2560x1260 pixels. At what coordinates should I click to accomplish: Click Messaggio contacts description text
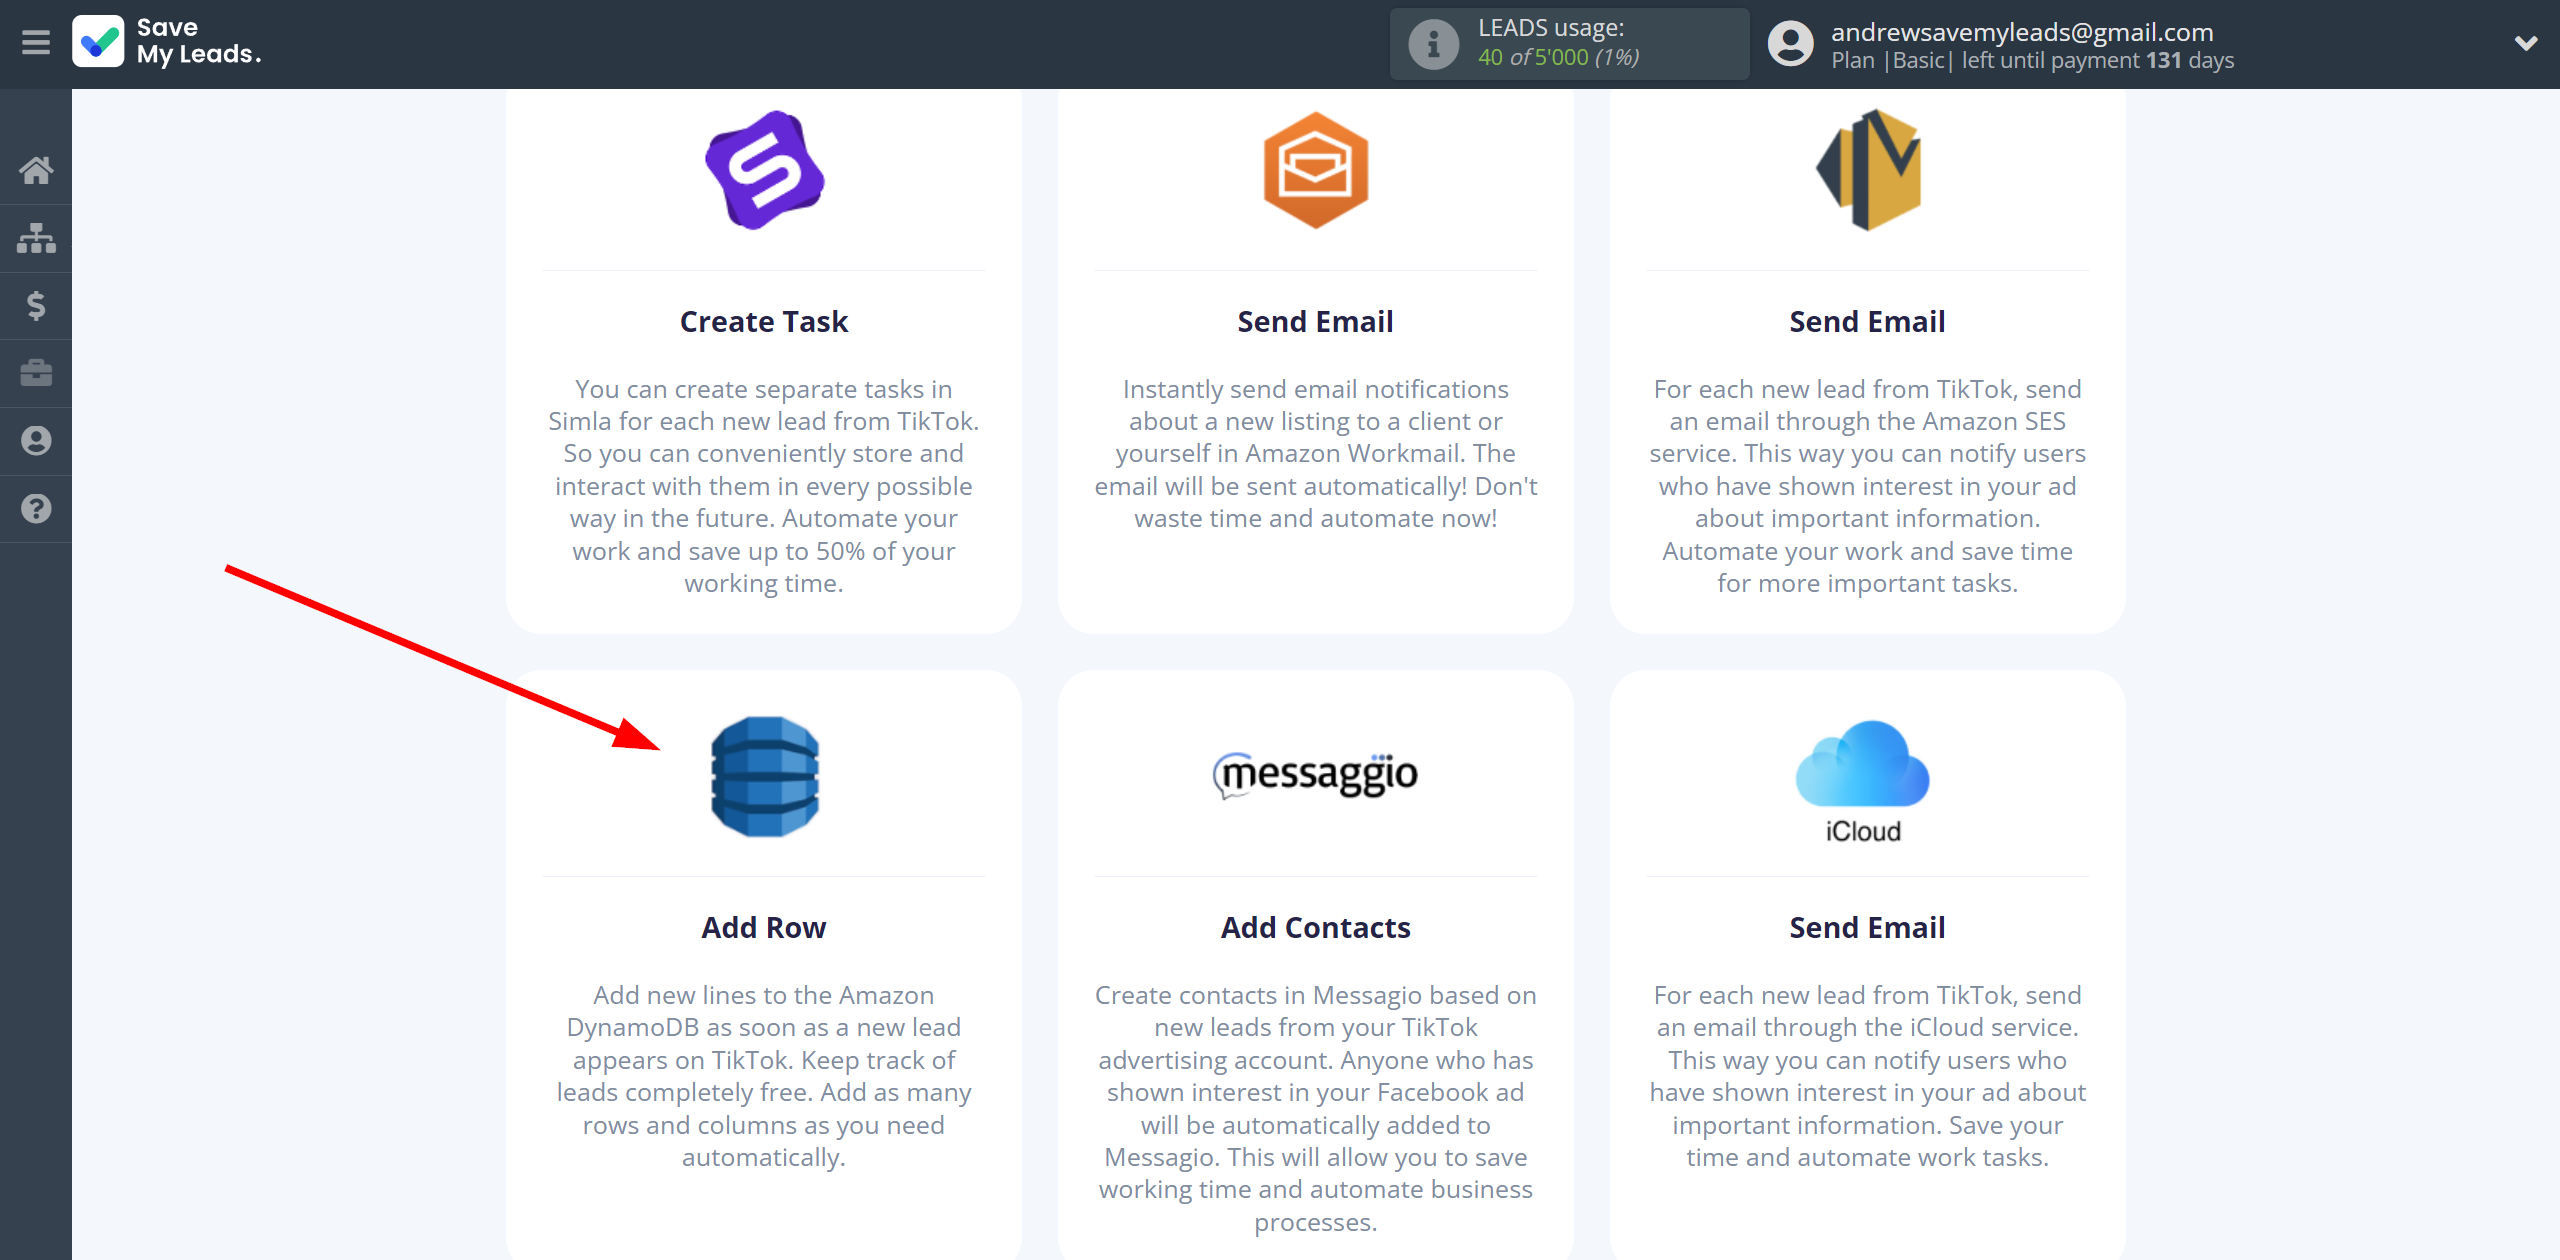1316,1108
